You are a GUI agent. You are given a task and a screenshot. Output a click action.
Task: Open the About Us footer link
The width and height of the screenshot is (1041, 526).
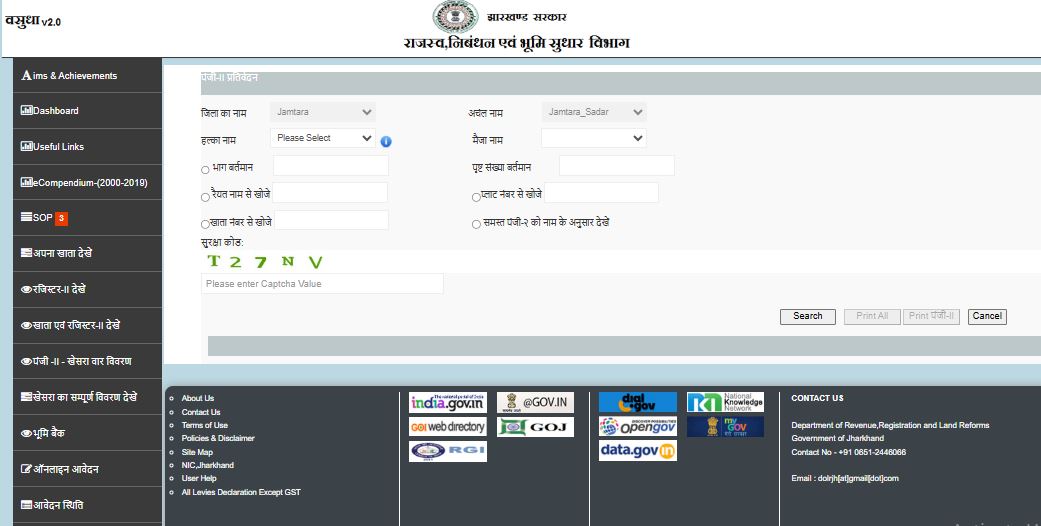point(198,398)
